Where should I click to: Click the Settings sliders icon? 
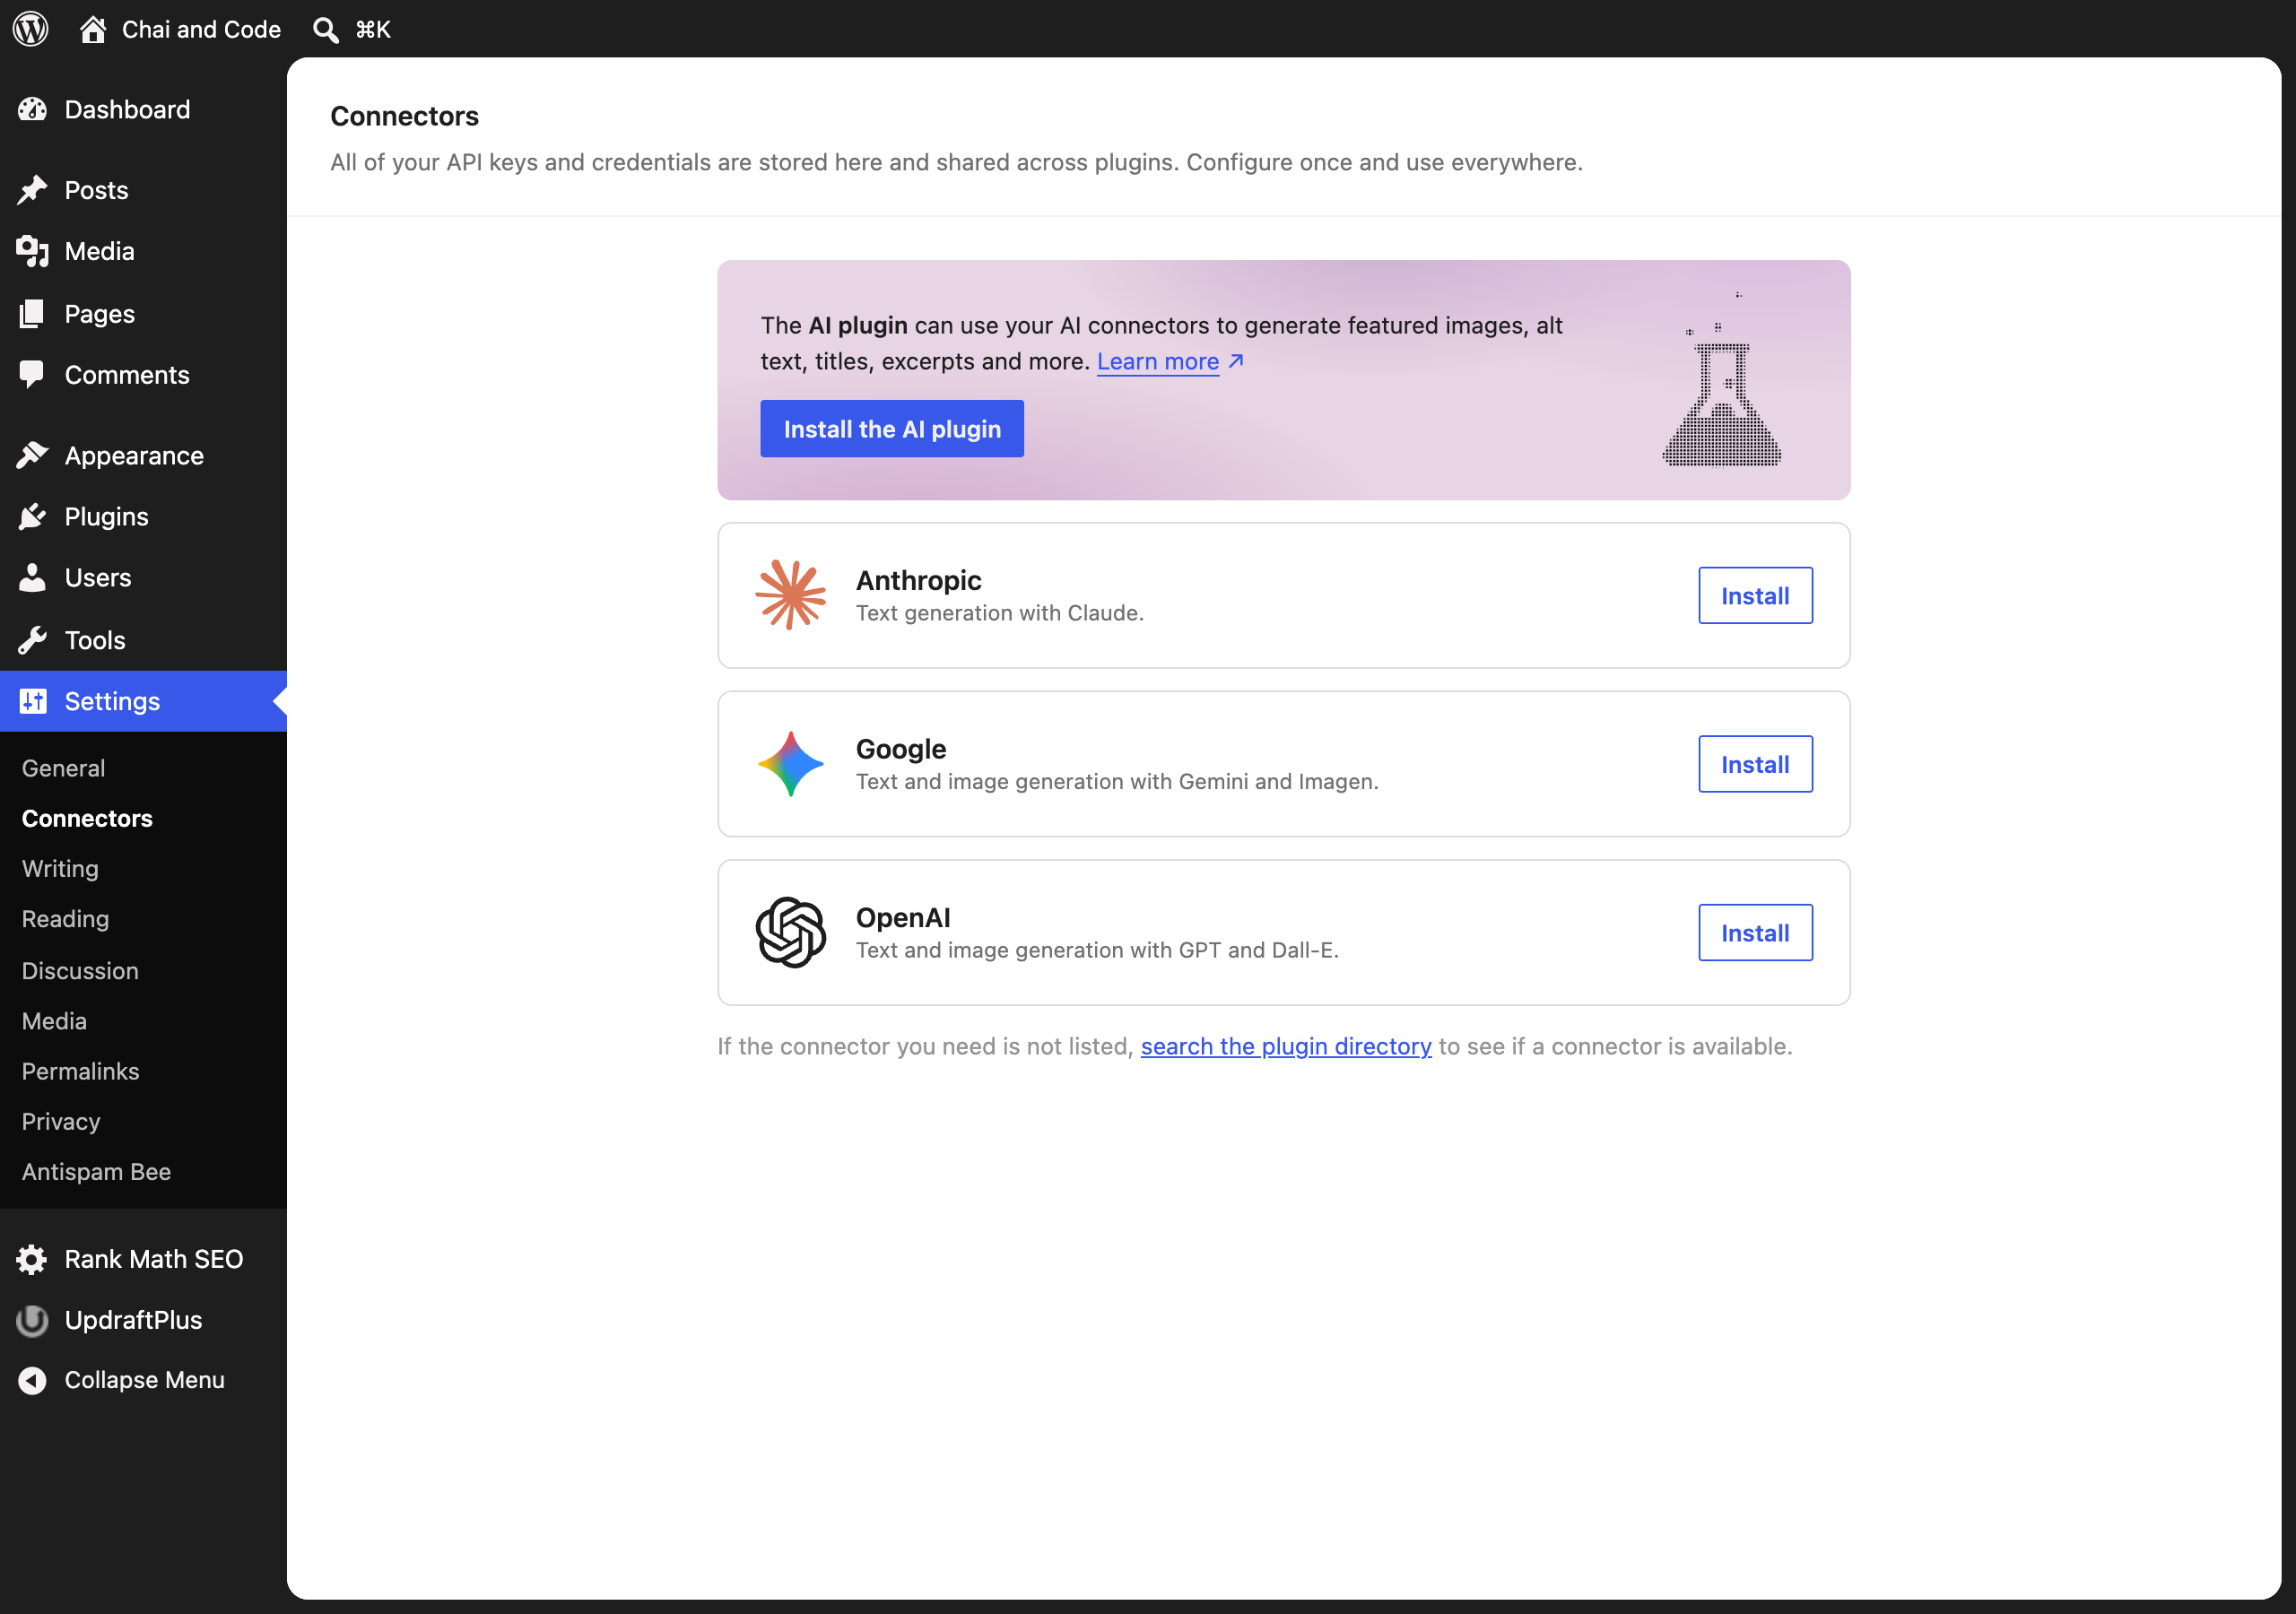[x=33, y=701]
